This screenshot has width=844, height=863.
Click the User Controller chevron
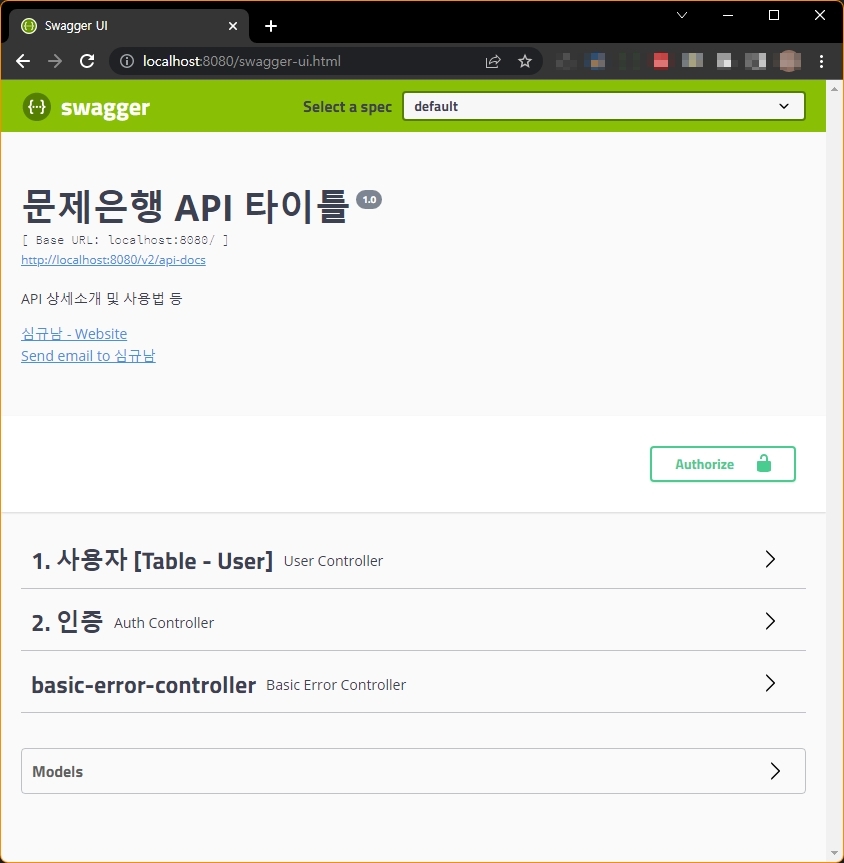770,559
